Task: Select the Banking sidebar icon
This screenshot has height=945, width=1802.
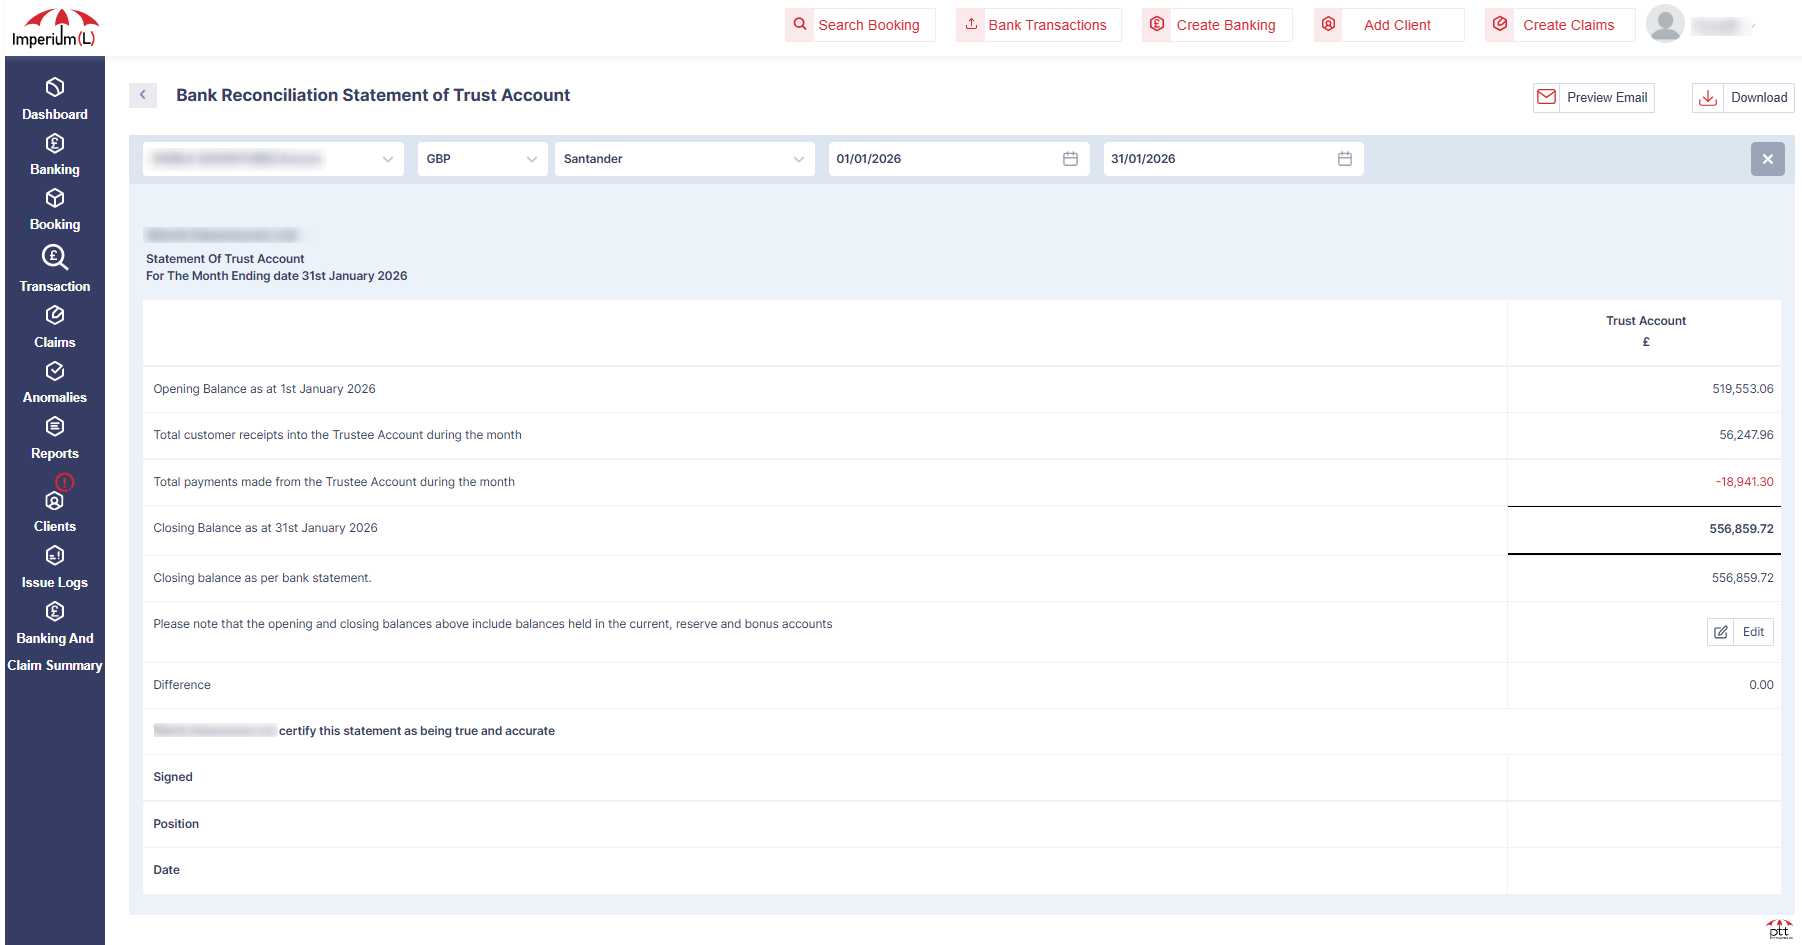Action: (x=55, y=143)
